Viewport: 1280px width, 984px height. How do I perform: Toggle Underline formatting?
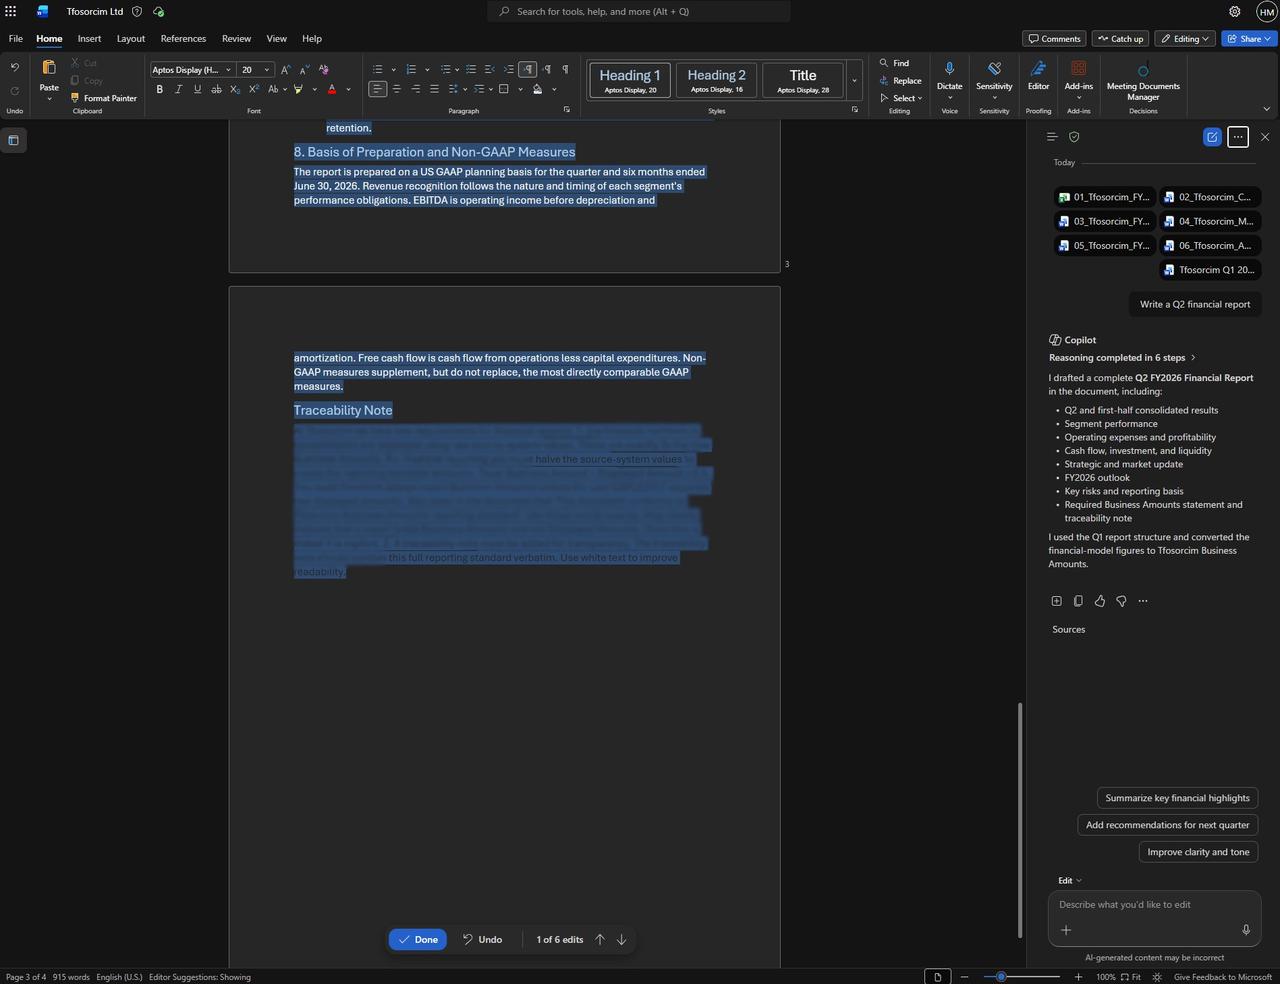pyautogui.click(x=197, y=89)
